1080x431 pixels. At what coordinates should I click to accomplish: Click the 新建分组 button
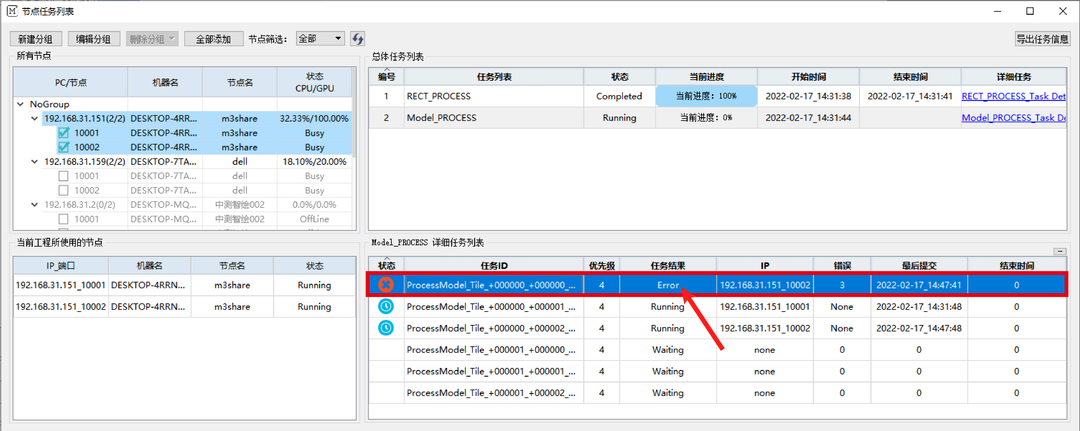(x=36, y=39)
